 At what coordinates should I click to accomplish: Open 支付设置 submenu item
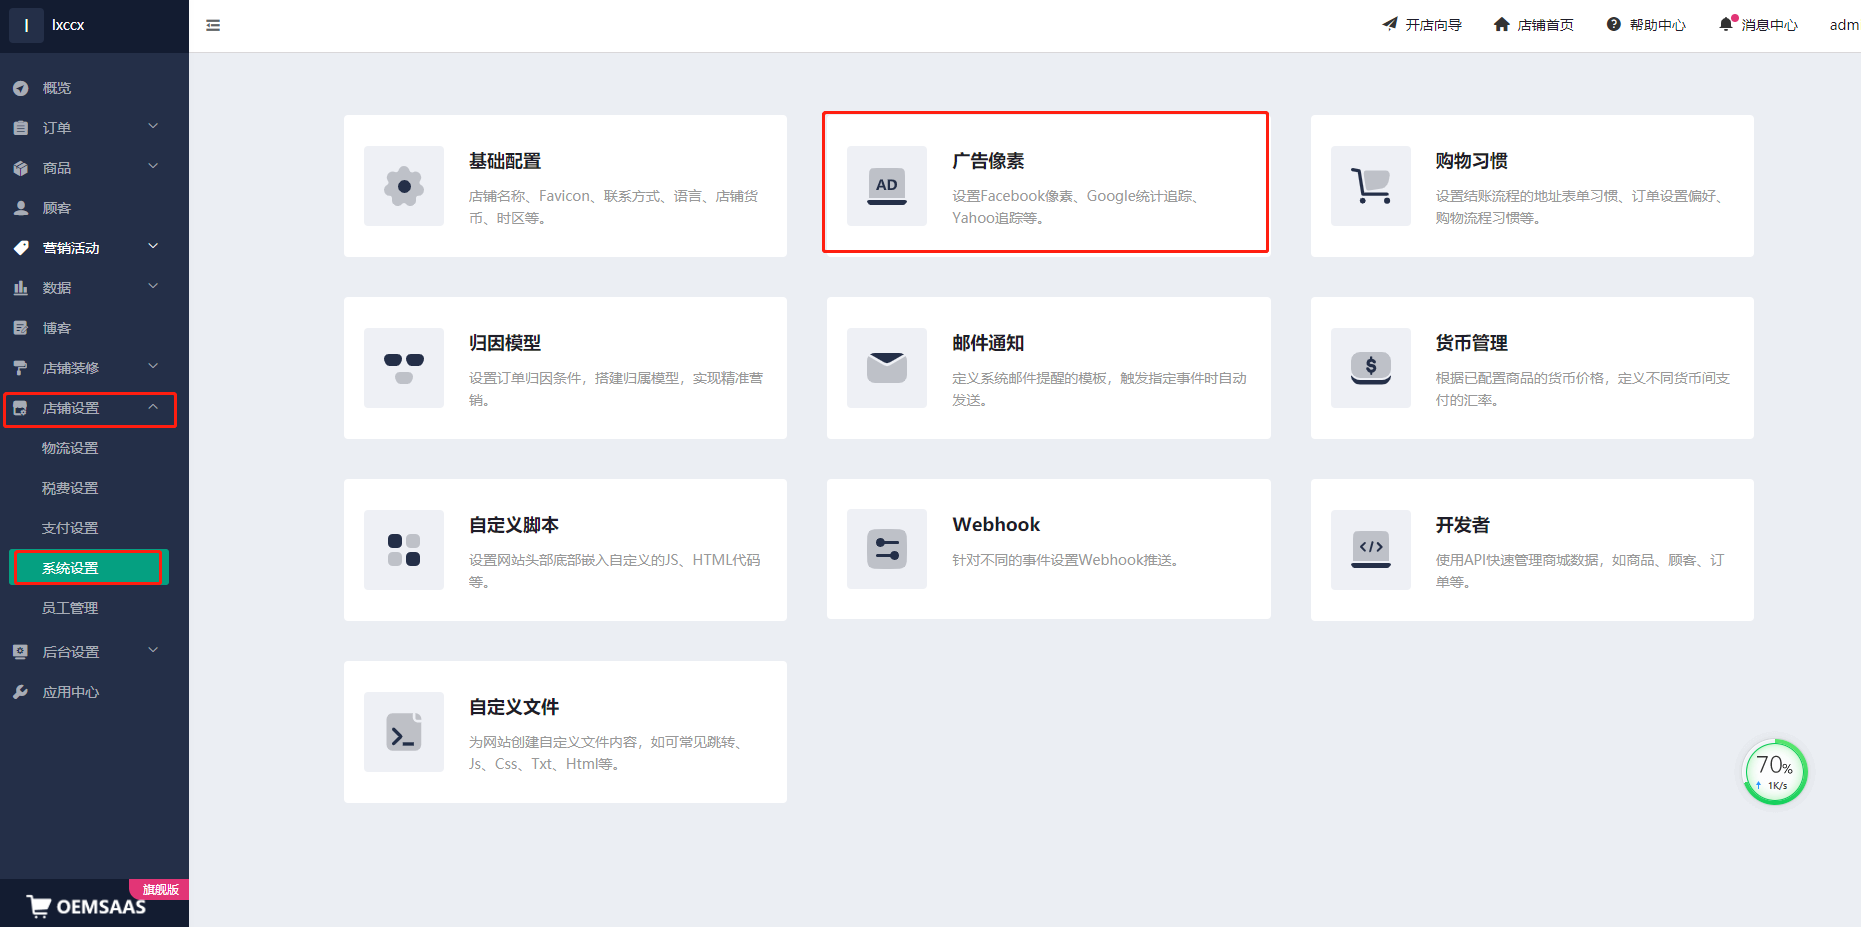[x=70, y=528]
